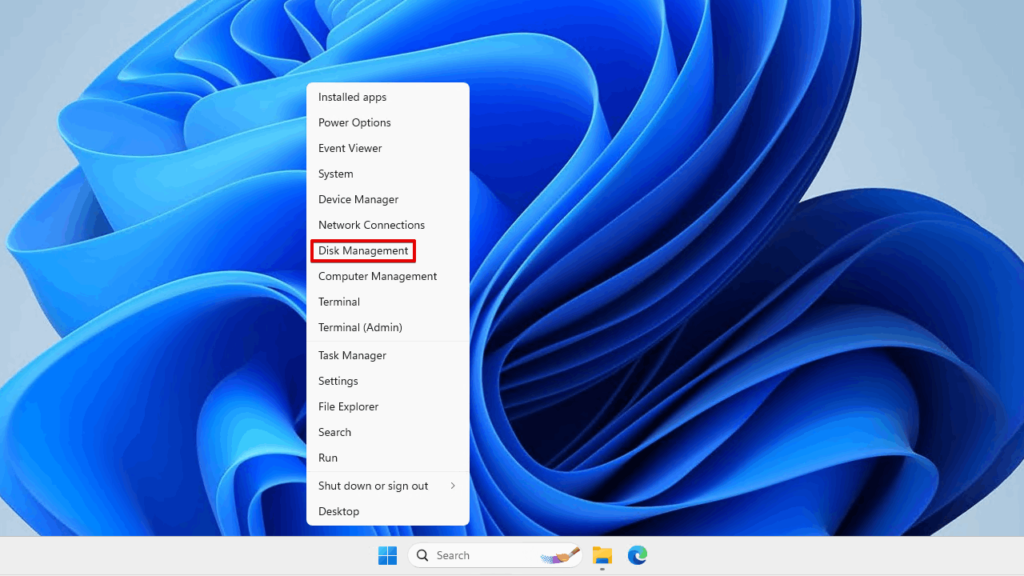Click the magnifier icon in the search box
The width and height of the screenshot is (1024, 576).
click(x=423, y=555)
